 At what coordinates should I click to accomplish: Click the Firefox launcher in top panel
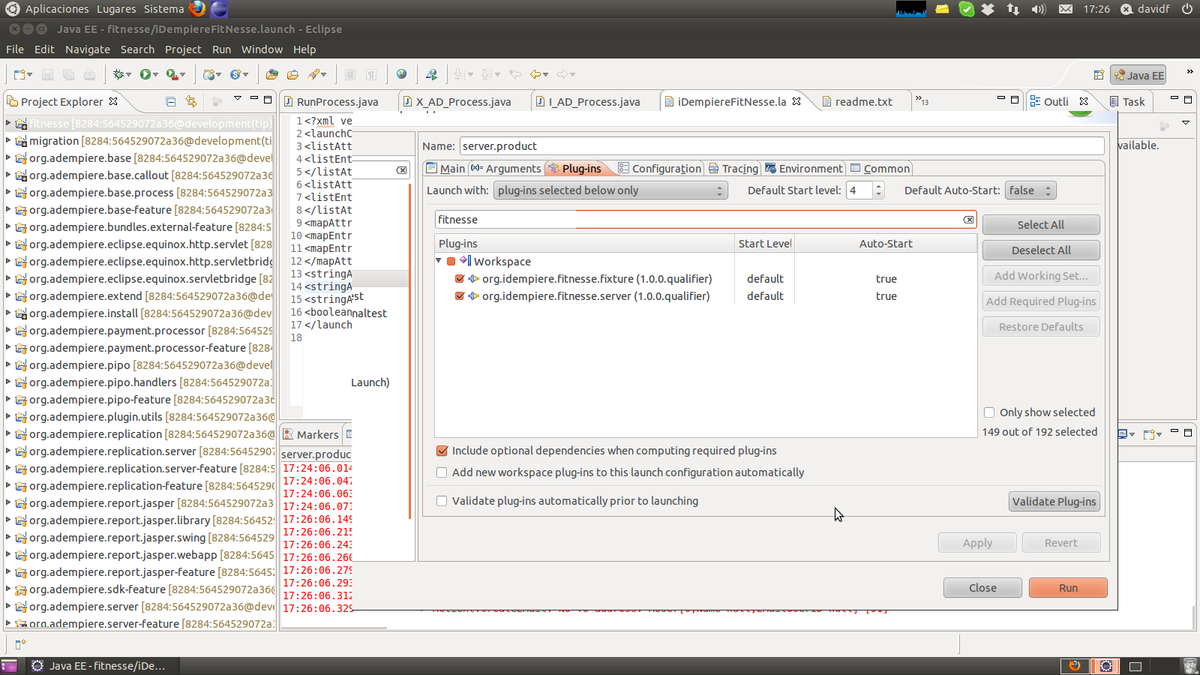pos(197,9)
